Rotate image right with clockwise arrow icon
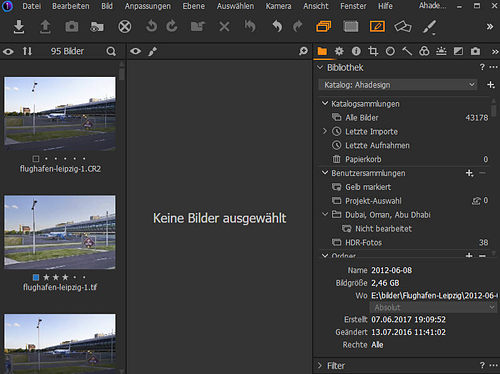This screenshot has width=500, height=374. click(172, 26)
